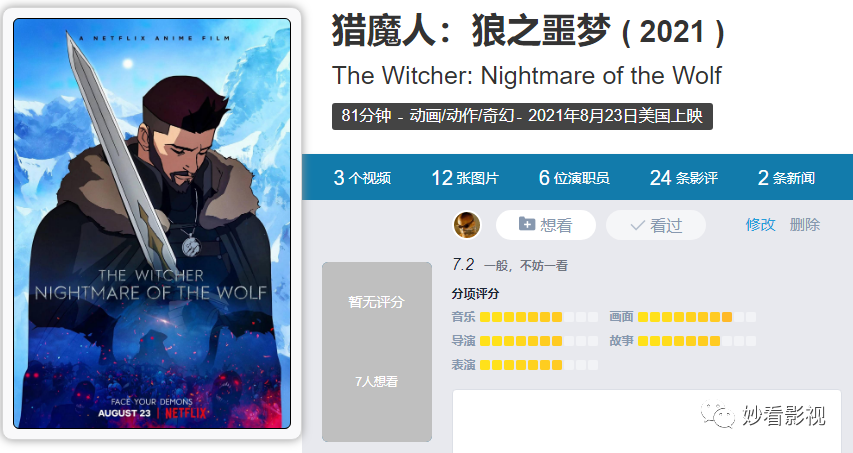Screen dimensions: 853x453
Task: Click the folder-plus icon on 想看
Action: pos(527,224)
